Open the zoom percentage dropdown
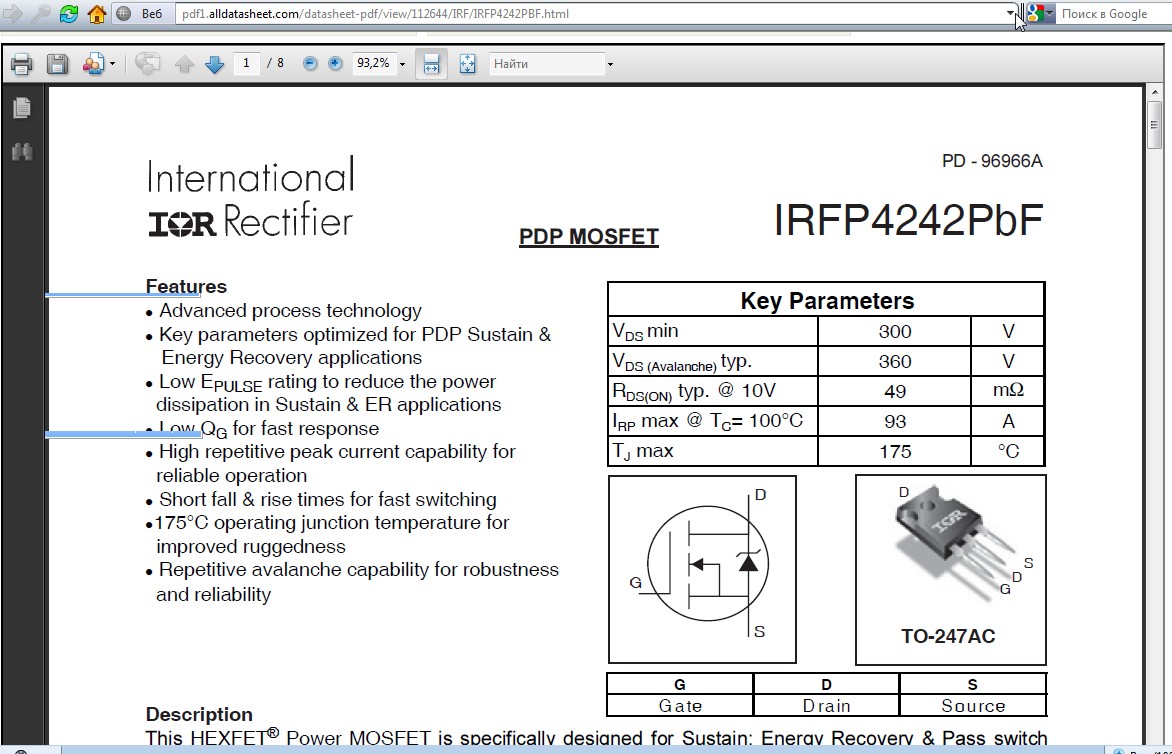1172x754 pixels. pos(403,64)
